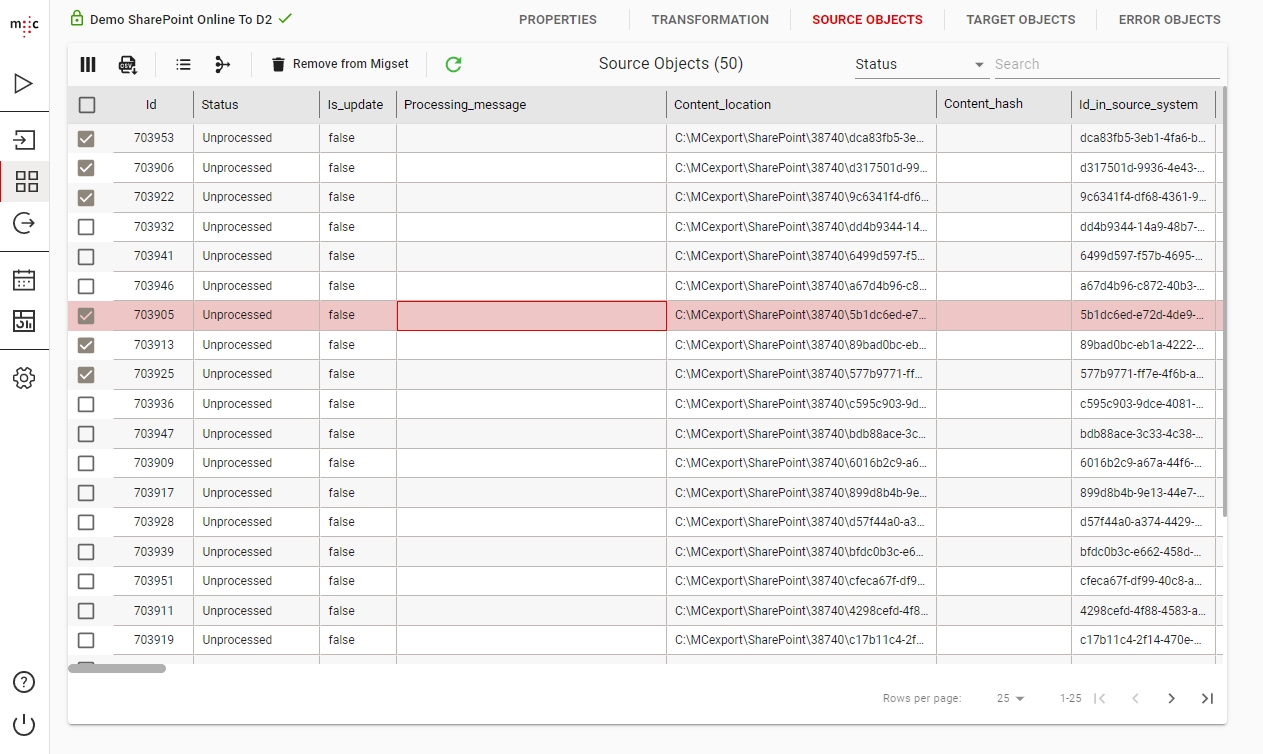The height and width of the screenshot is (754, 1263).
Task: Click the power logout icon in sidebar
Action: pos(24,725)
